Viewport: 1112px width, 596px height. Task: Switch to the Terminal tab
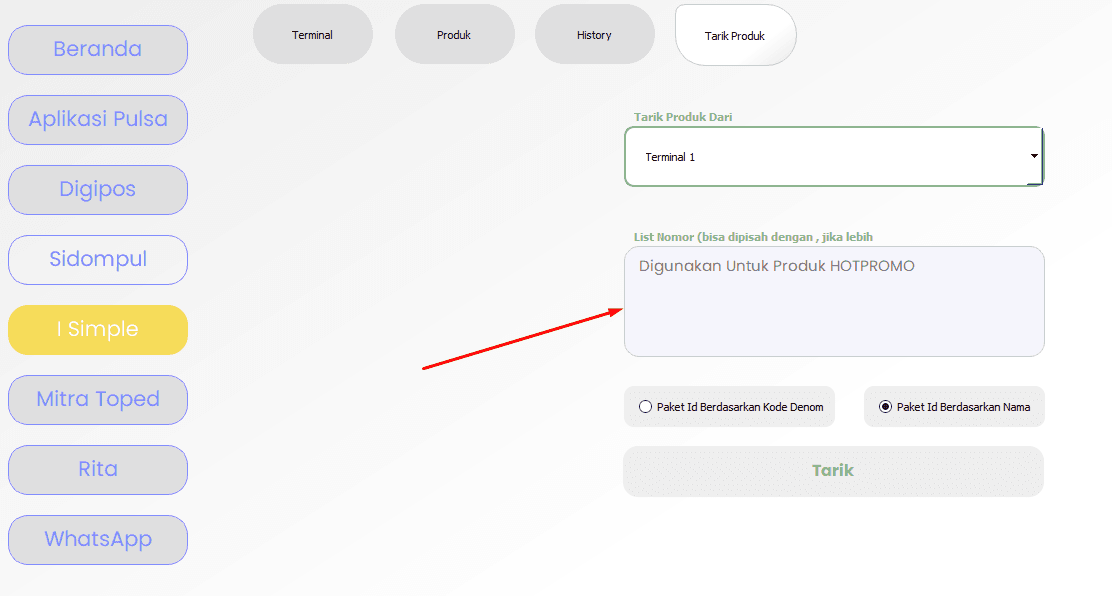313,35
